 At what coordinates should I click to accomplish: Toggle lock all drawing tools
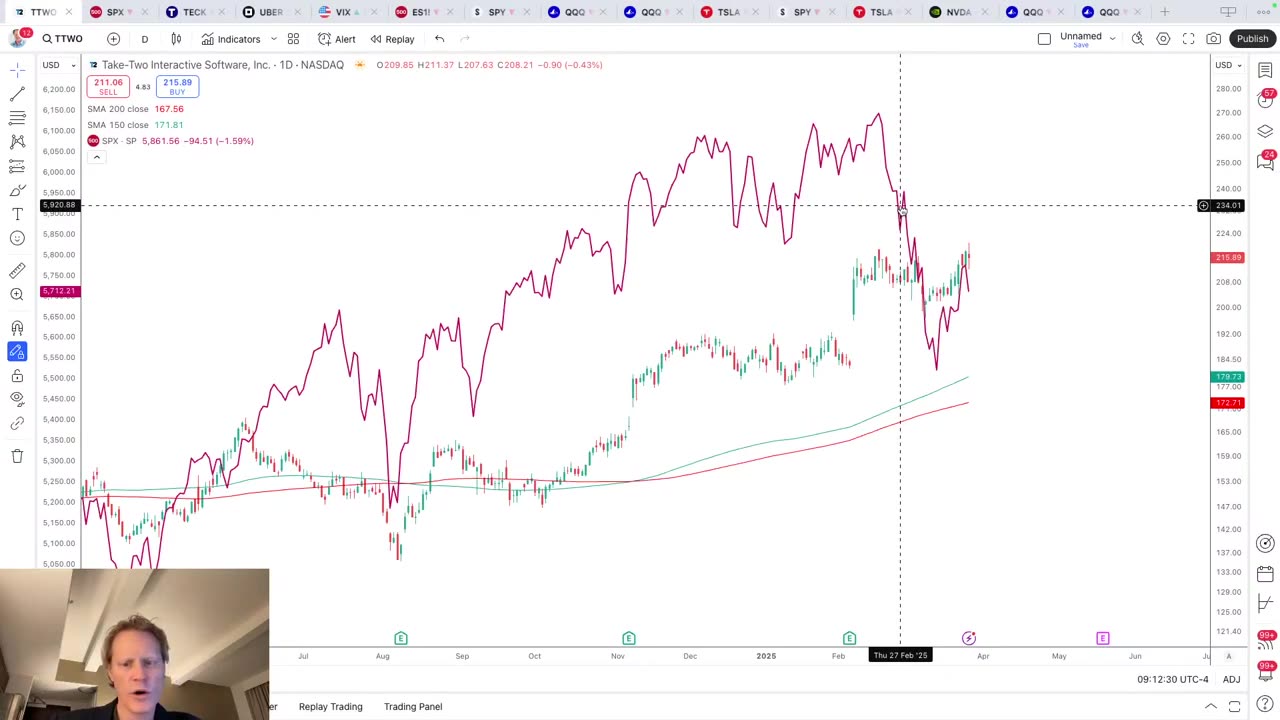tap(17, 375)
